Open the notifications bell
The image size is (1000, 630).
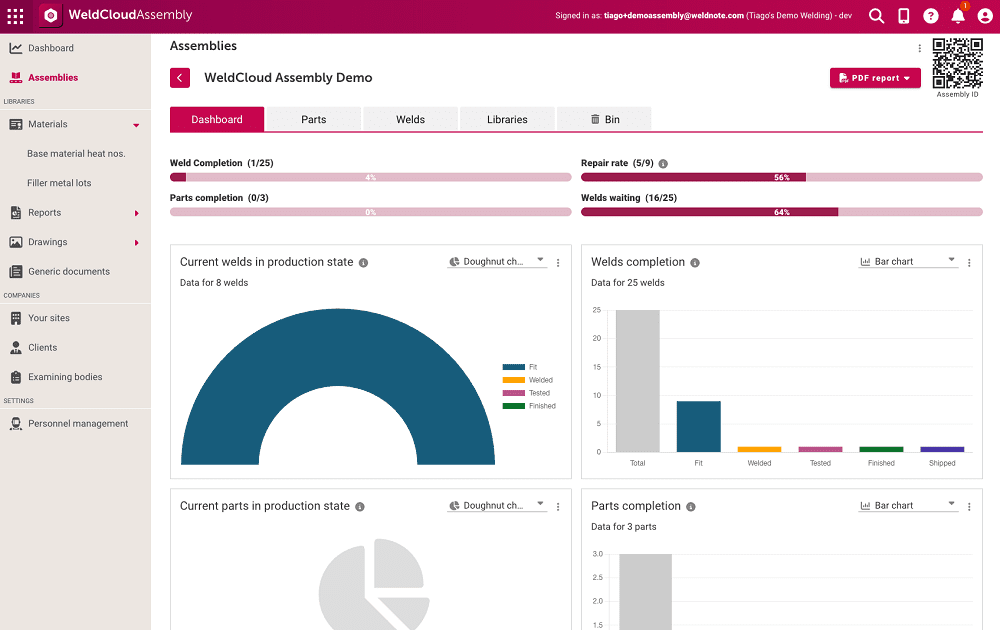(x=957, y=16)
